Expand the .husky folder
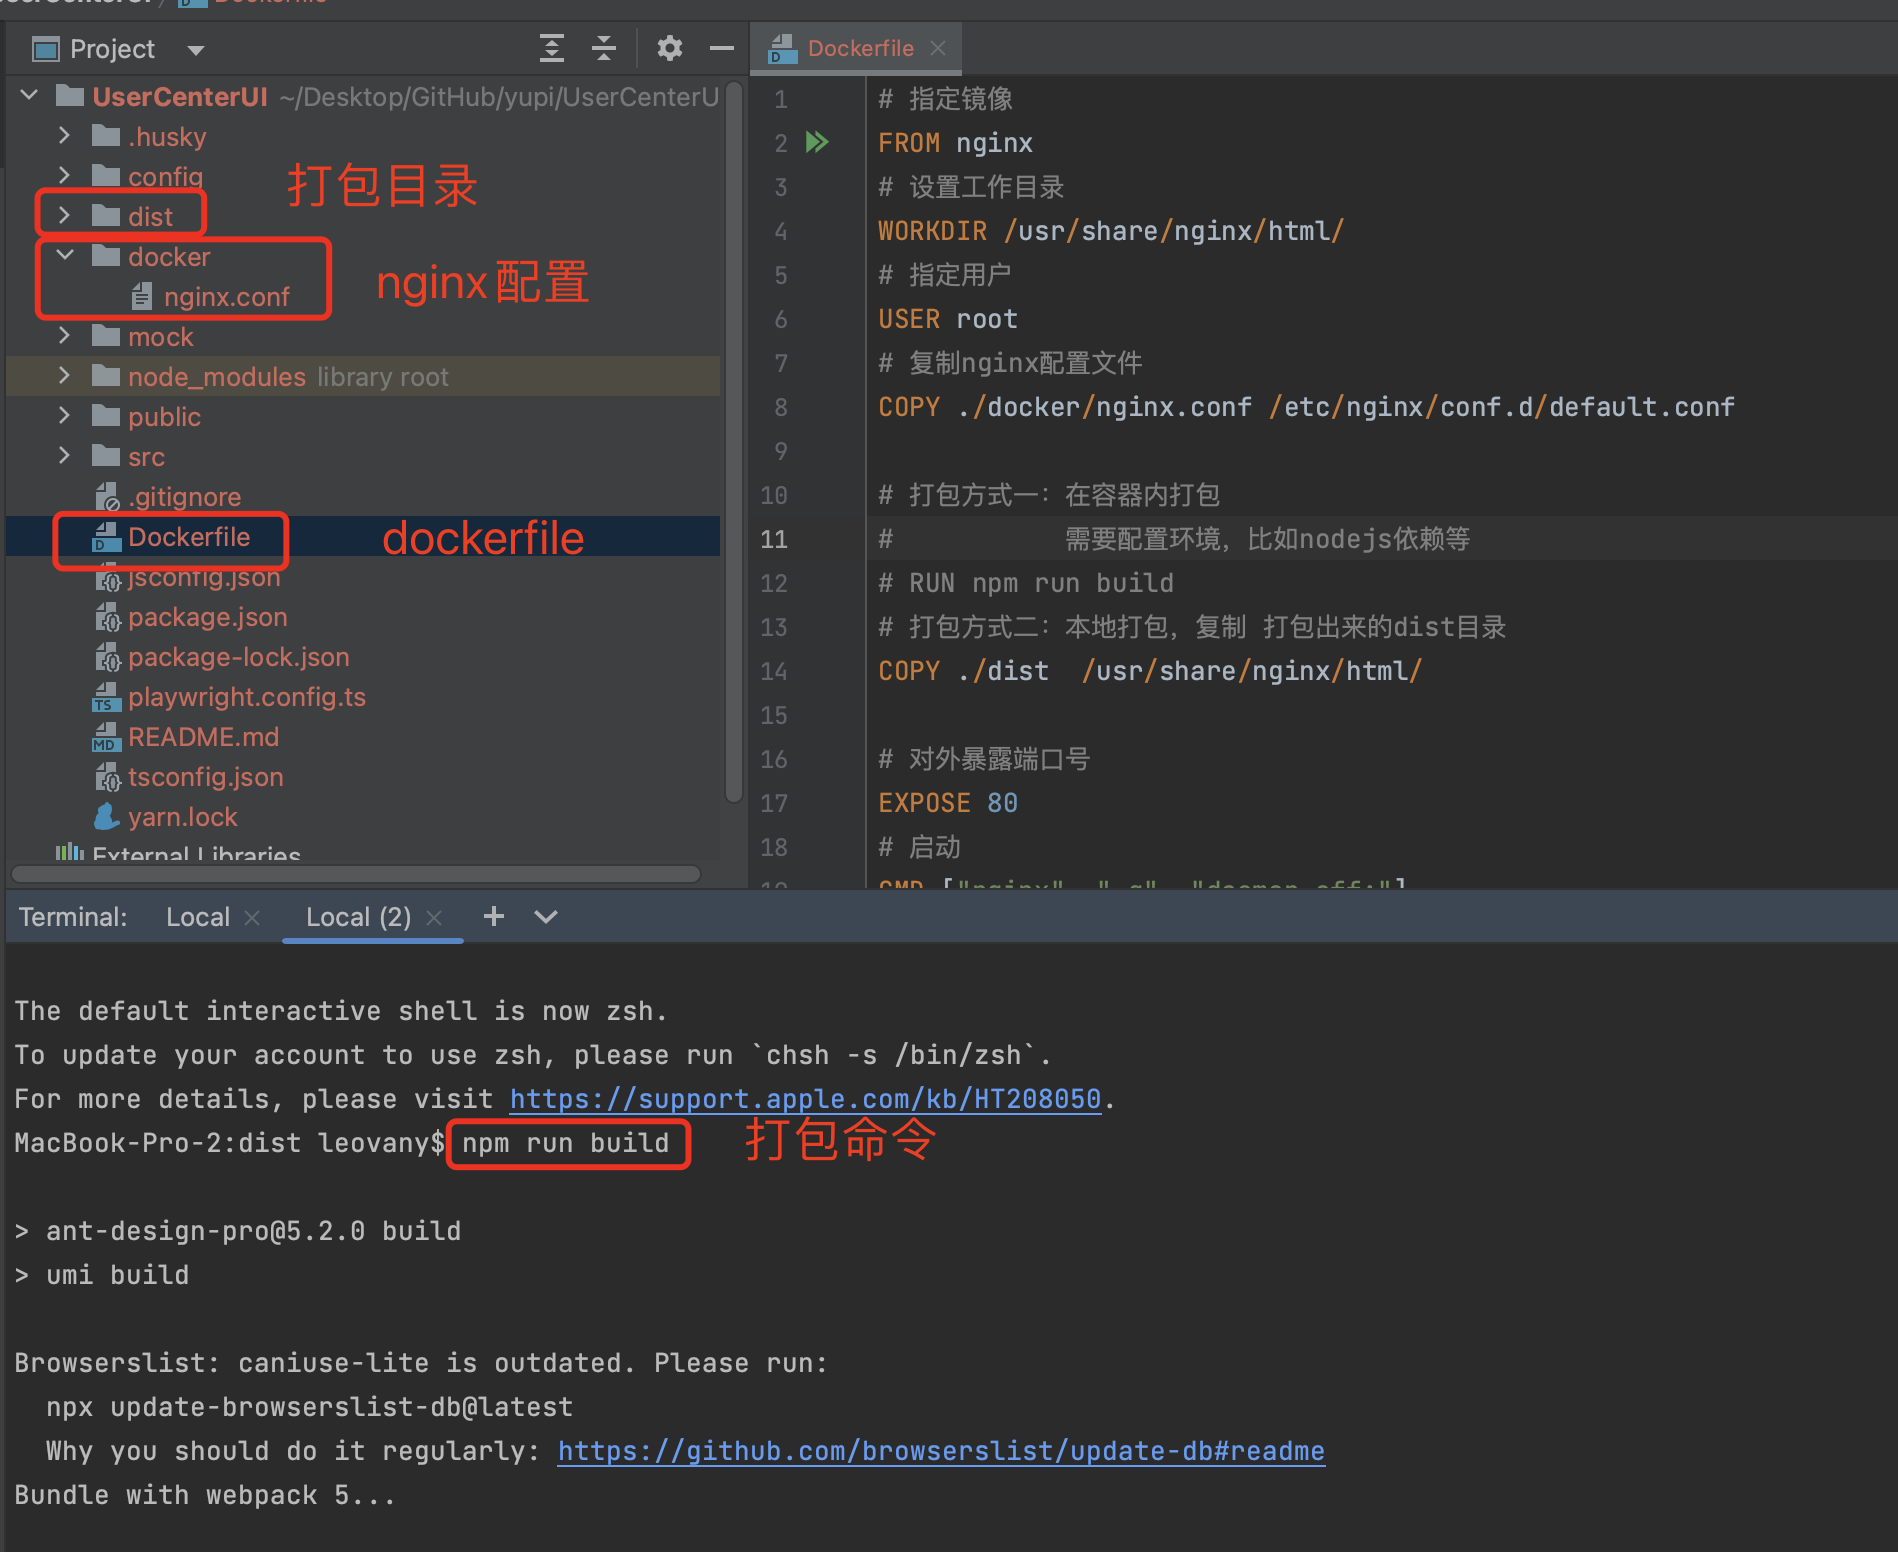This screenshot has width=1898, height=1552. (x=64, y=136)
